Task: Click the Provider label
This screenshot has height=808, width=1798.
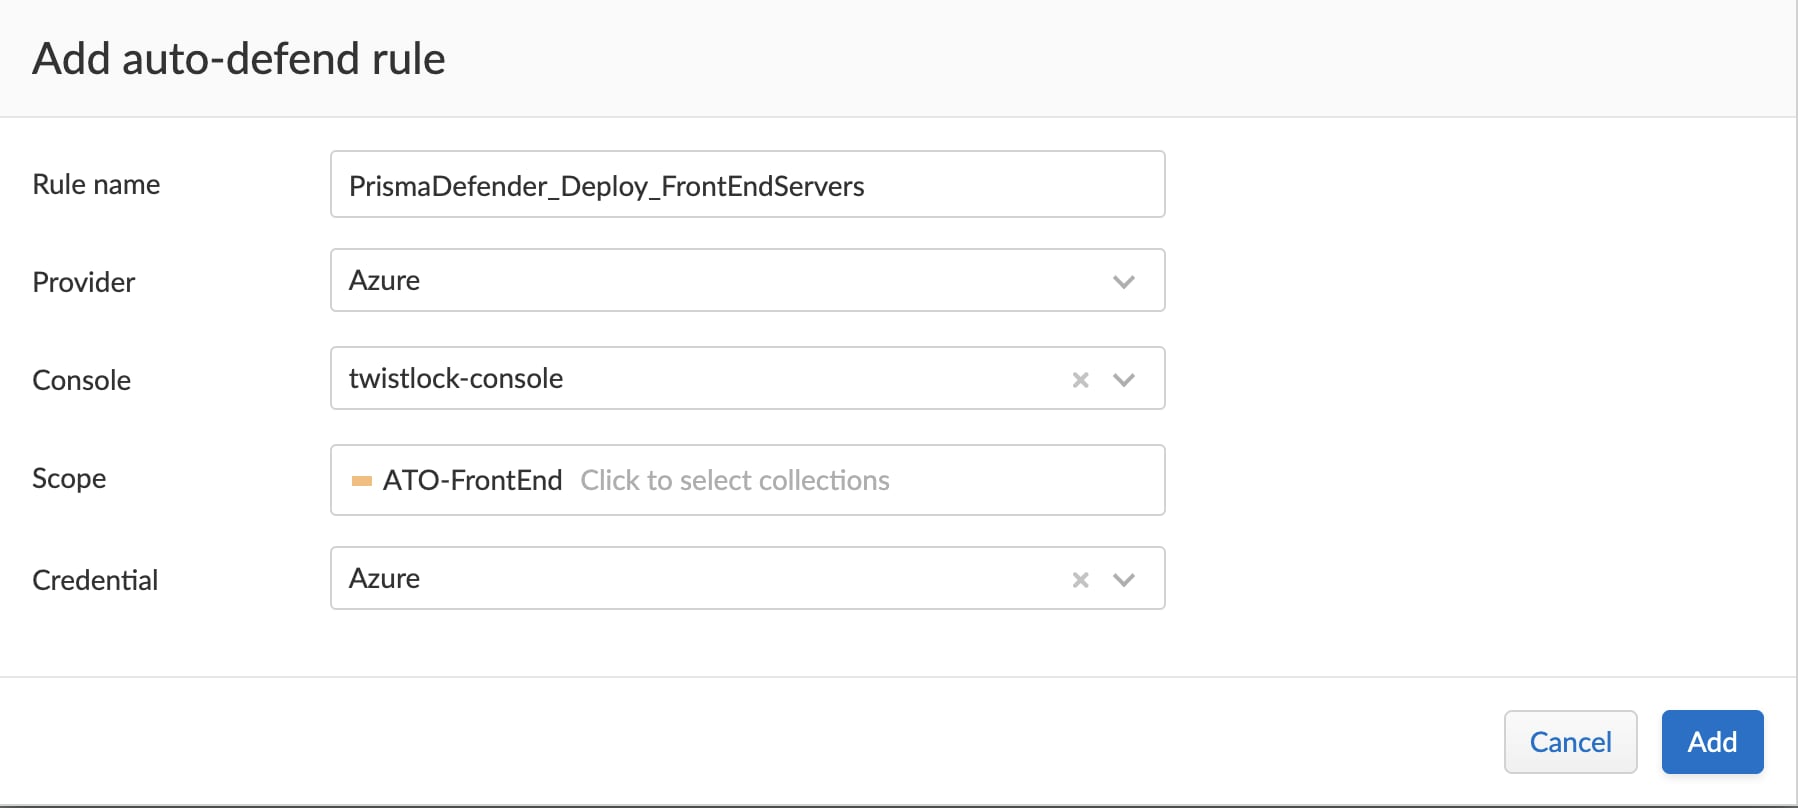Action: coord(84,282)
